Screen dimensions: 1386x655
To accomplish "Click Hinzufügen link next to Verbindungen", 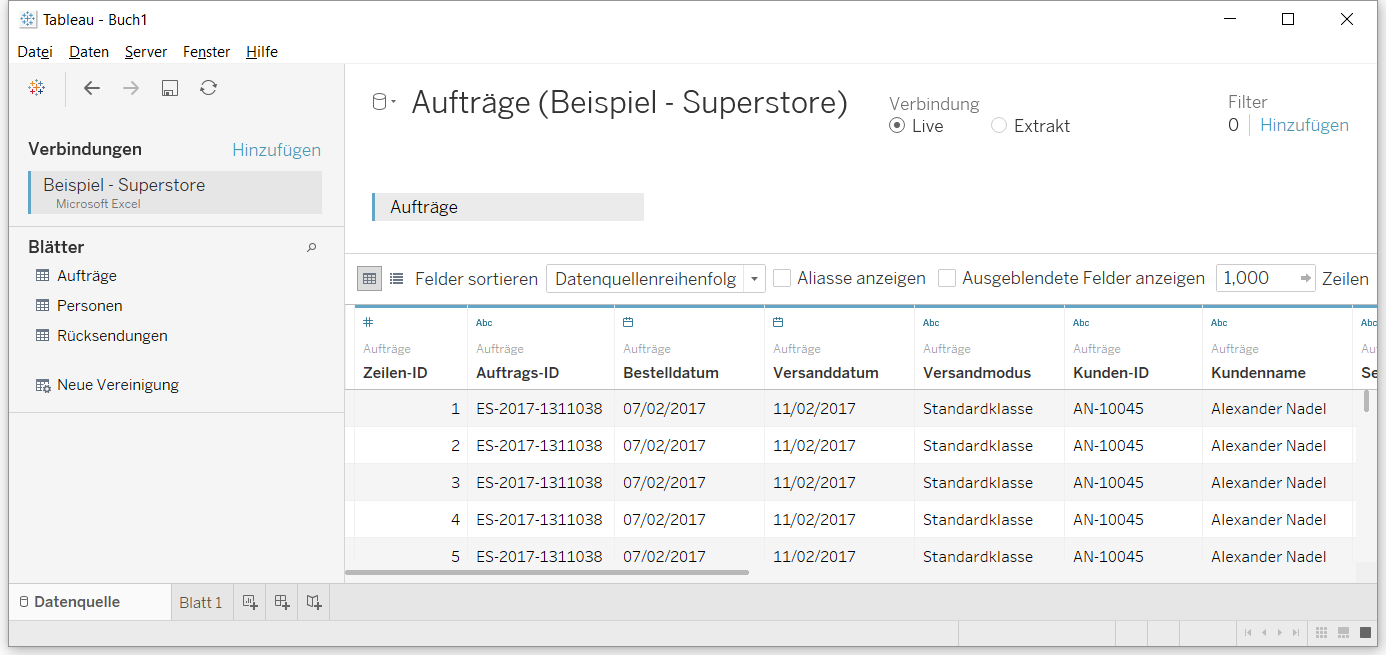I will (x=276, y=150).
